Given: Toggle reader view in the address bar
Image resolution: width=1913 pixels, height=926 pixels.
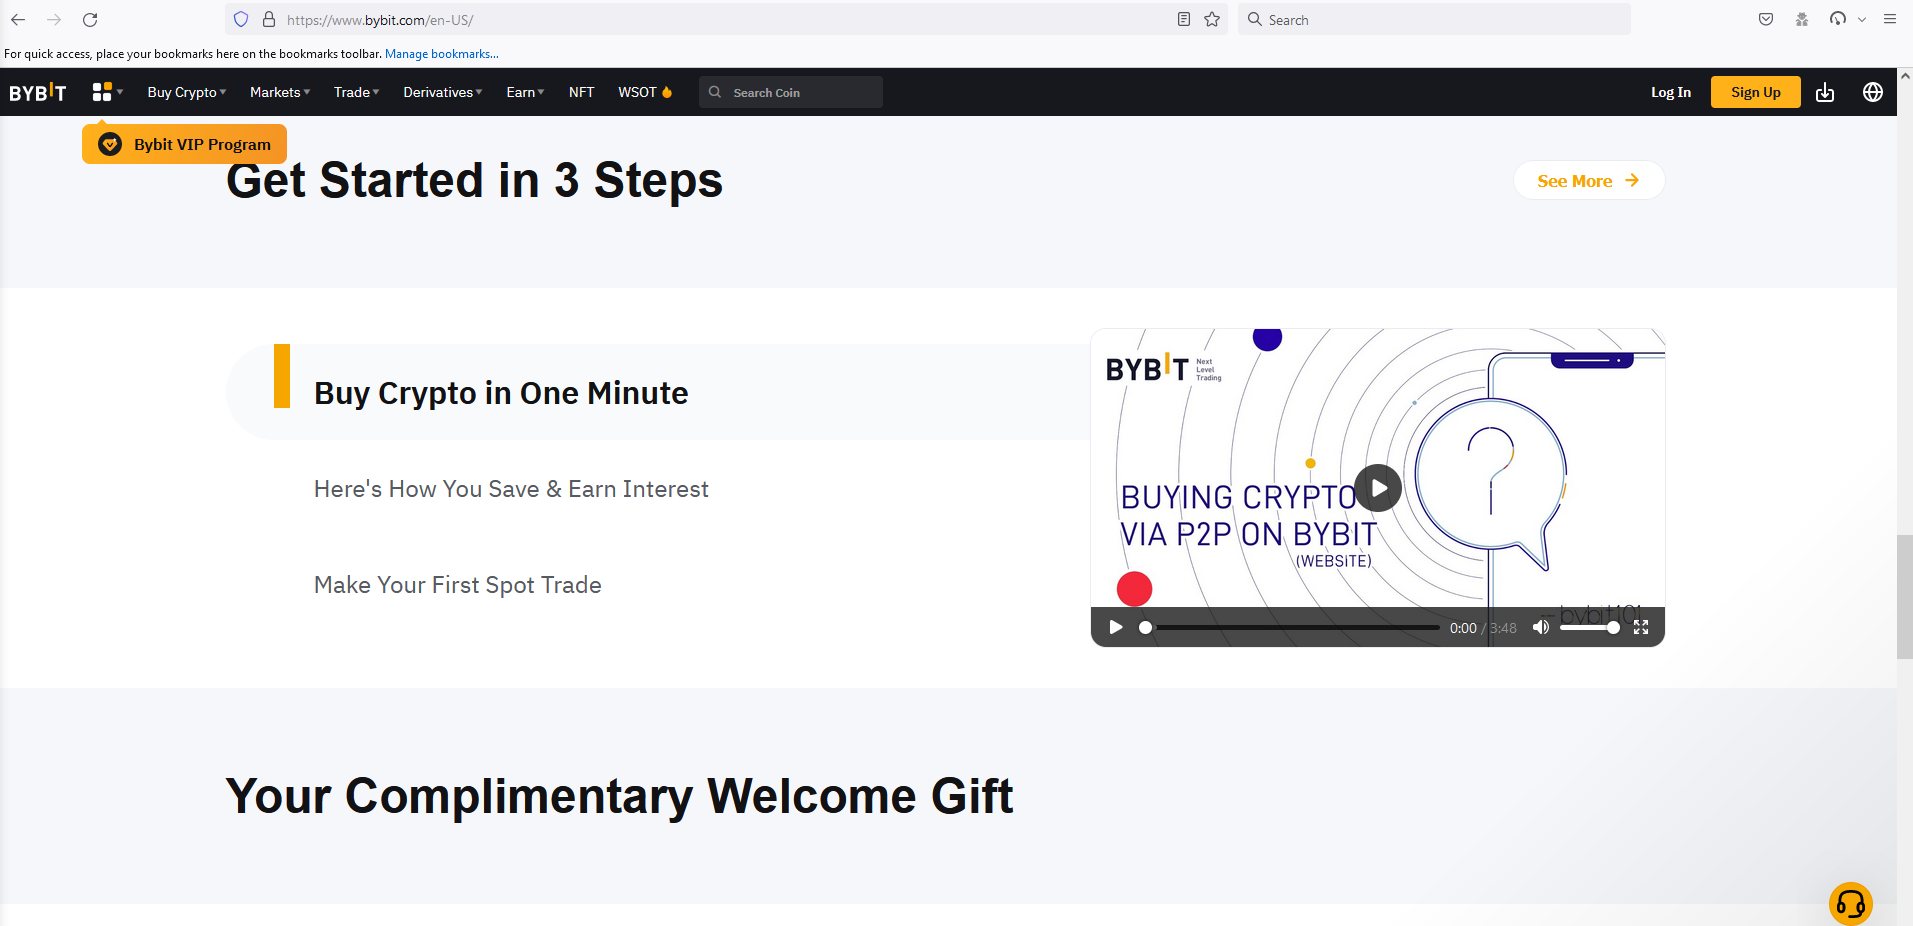Looking at the screenshot, I should (1184, 19).
